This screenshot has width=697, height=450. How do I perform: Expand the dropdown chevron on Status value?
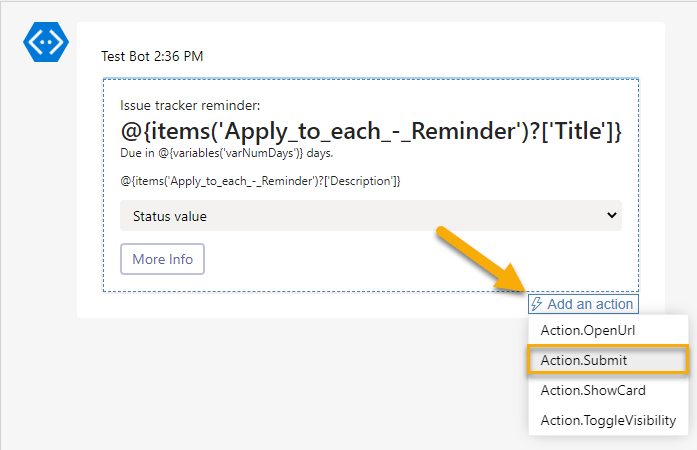[x=612, y=215]
